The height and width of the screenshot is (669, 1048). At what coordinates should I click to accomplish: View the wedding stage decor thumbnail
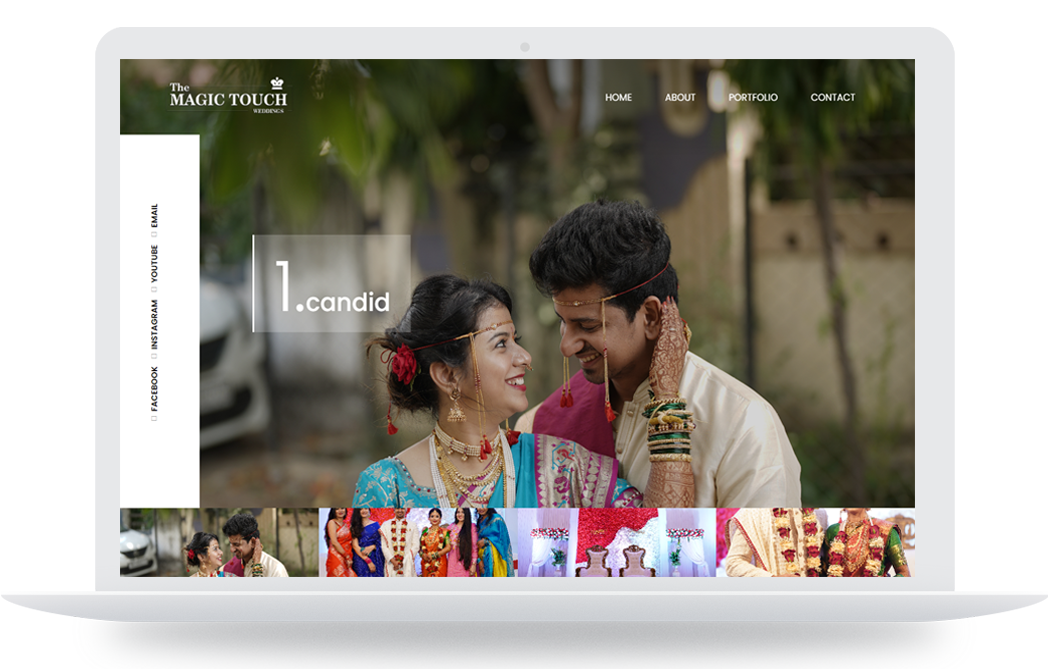616,542
